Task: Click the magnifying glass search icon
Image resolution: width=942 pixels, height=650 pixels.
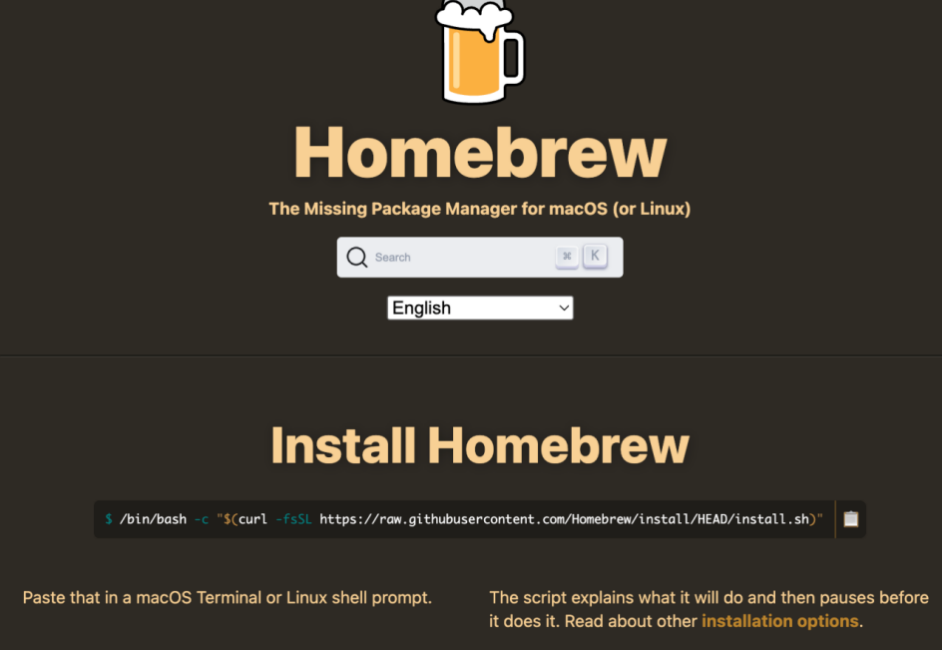Action: 357,257
